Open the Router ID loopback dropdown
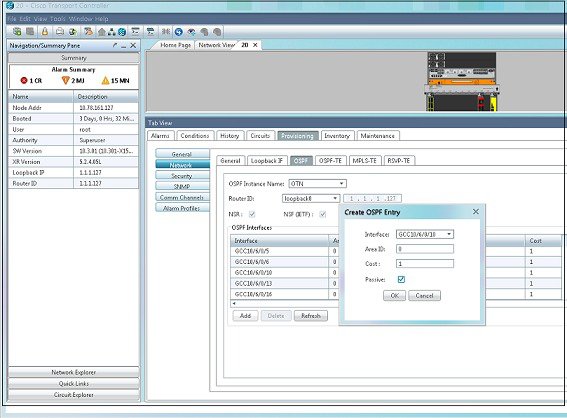 click(x=335, y=199)
